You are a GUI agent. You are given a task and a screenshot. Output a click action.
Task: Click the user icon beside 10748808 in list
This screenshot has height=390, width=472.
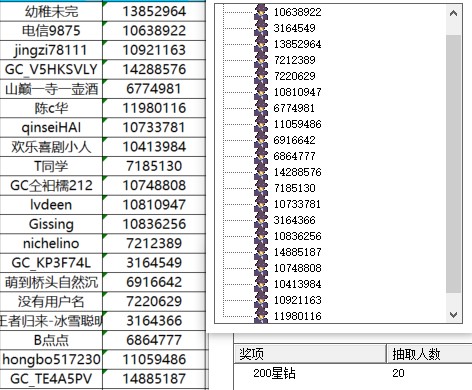point(261,268)
